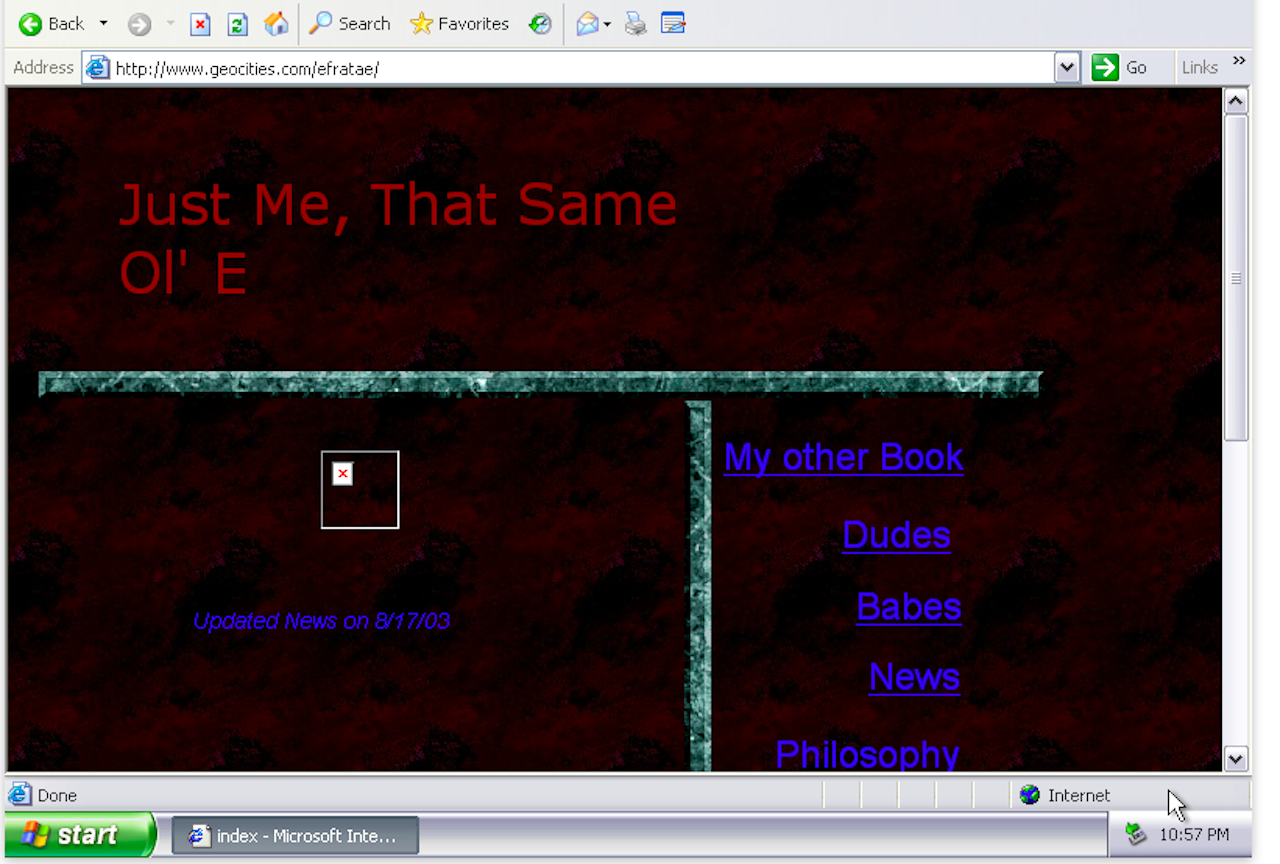
Task: Open the News link
Action: [914, 677]
